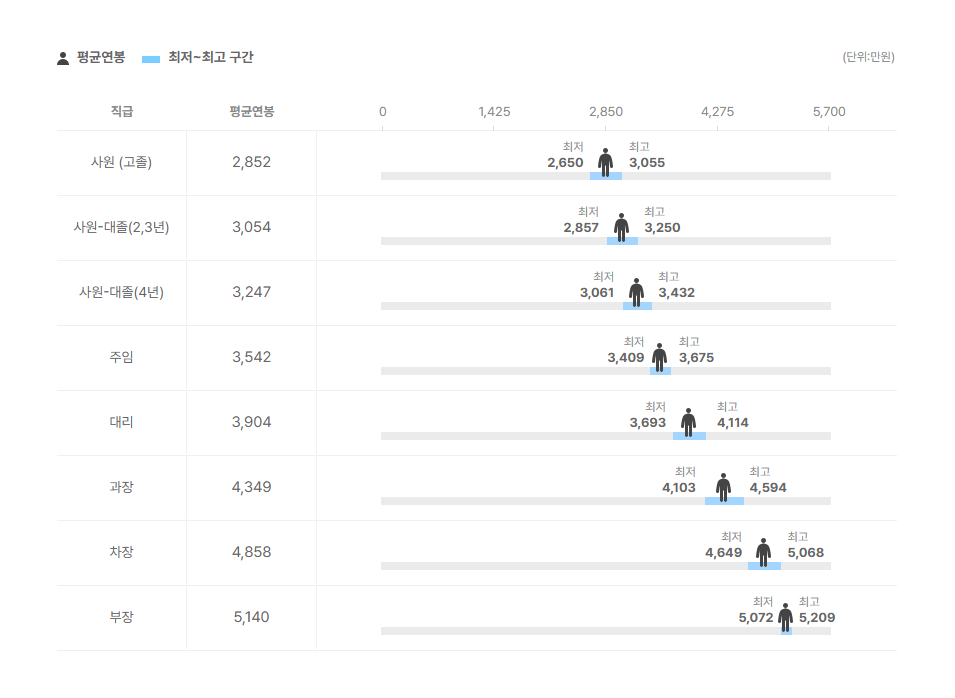The width and height of the screenshot is (955, 698).
Task: Click the person icon in 주임 row
Action: point(659,357)
